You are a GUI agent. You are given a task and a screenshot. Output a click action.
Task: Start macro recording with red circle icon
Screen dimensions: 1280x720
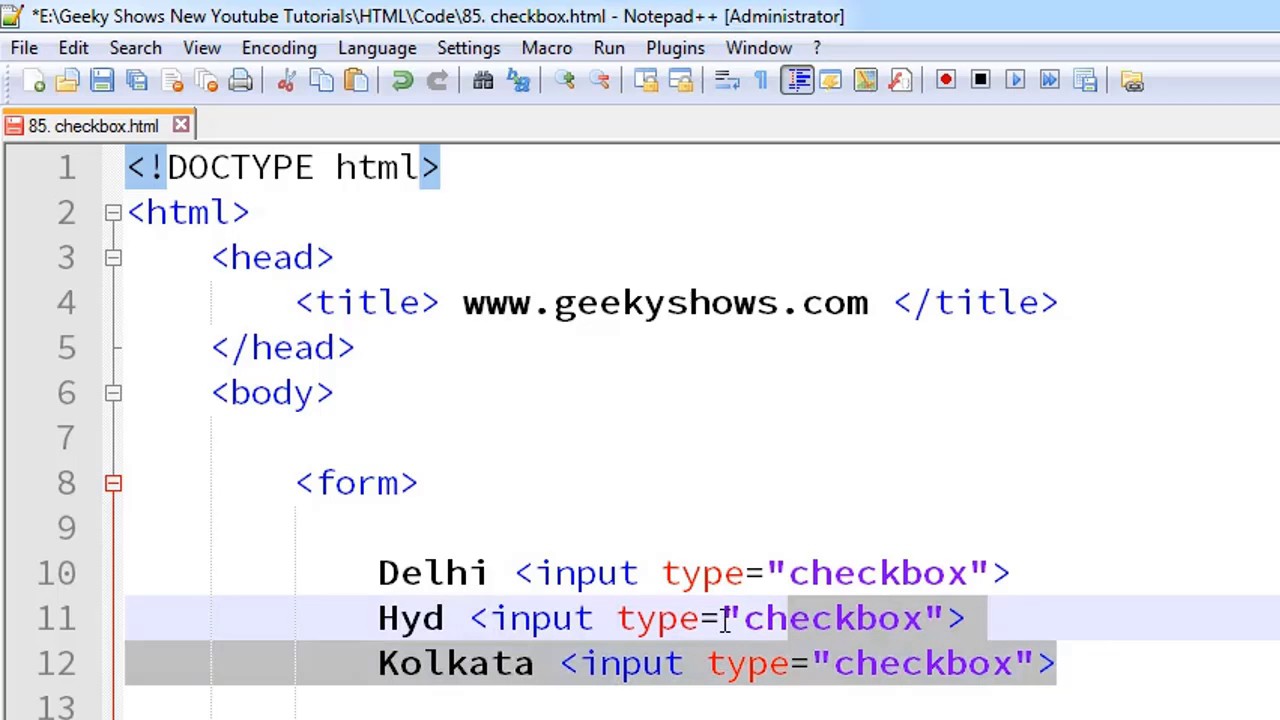point(946,81)
